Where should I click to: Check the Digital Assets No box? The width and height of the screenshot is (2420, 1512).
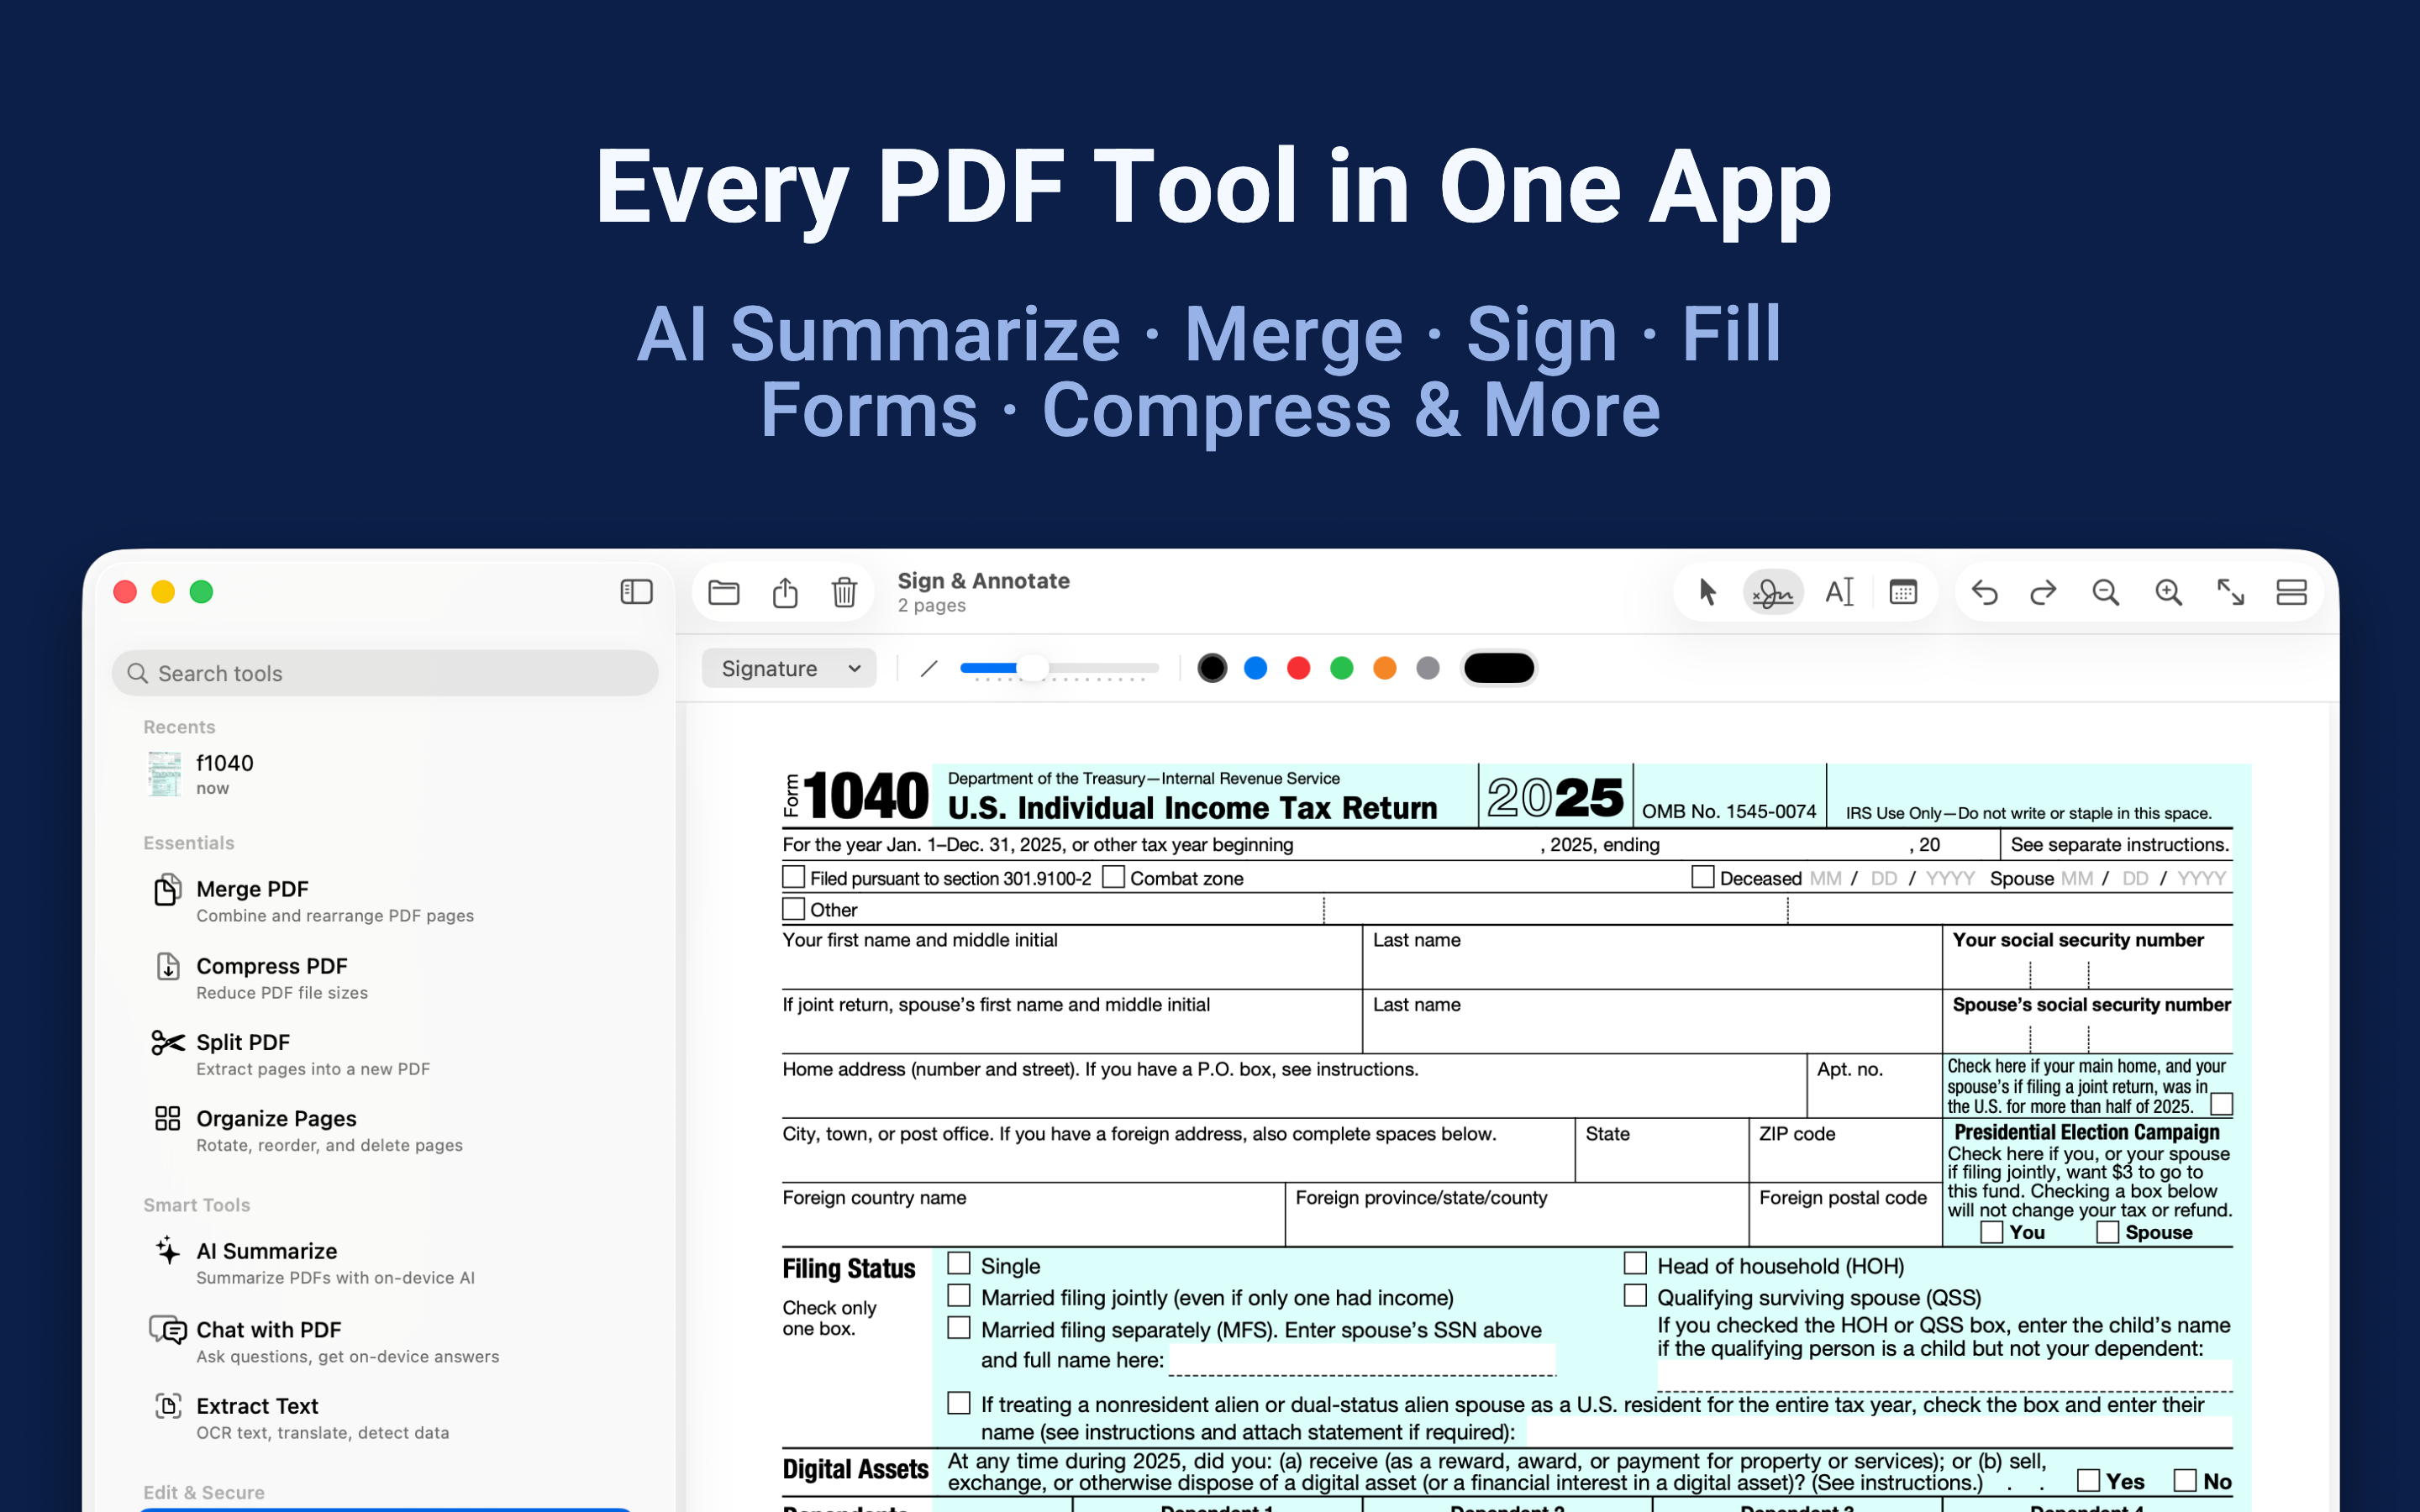(2185, 1480)
